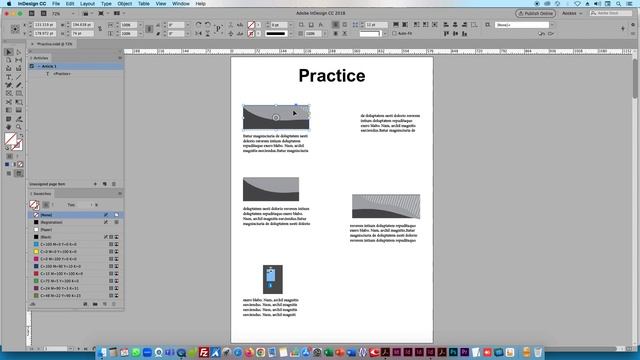Select the Type tool
Image resolution: width=640 pixels, height=360 pixels.
(x=9, y=77)
